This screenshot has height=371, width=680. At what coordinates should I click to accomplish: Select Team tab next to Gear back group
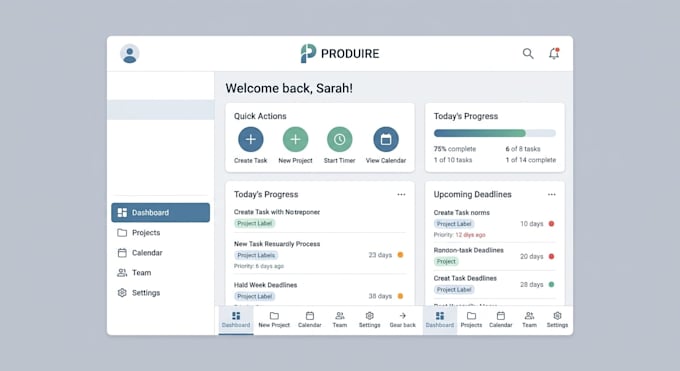pyautogui.click(x=340, y=320)
